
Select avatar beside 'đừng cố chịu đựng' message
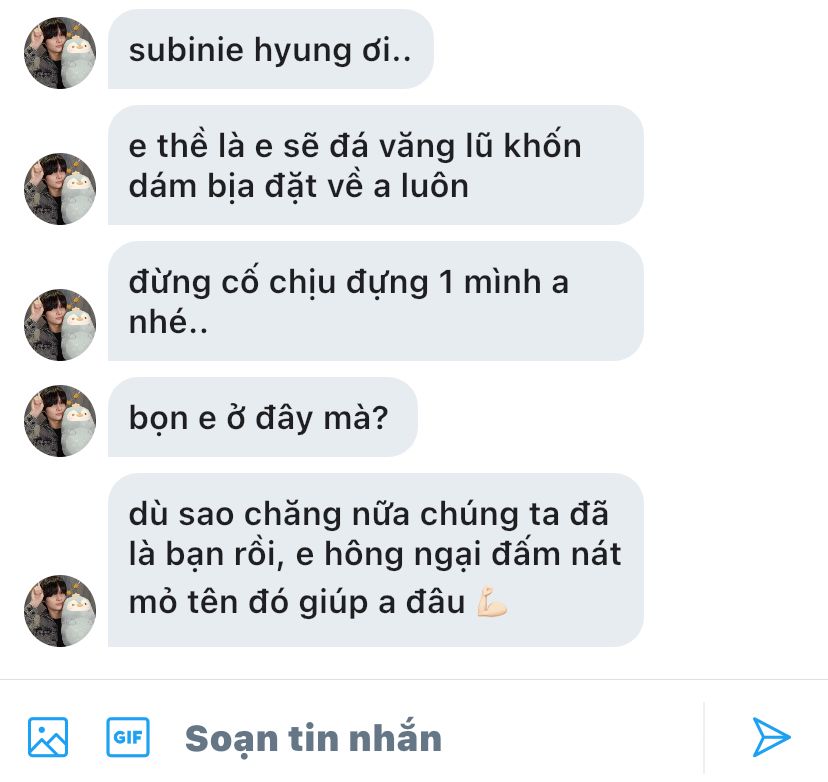pos(60,325)
